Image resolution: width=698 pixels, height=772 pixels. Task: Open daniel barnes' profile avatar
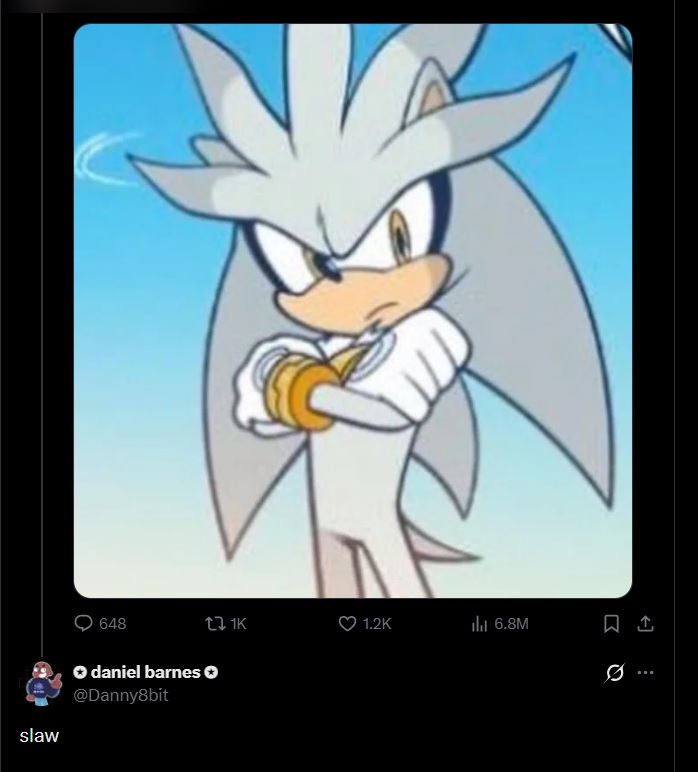coord(43,683)
